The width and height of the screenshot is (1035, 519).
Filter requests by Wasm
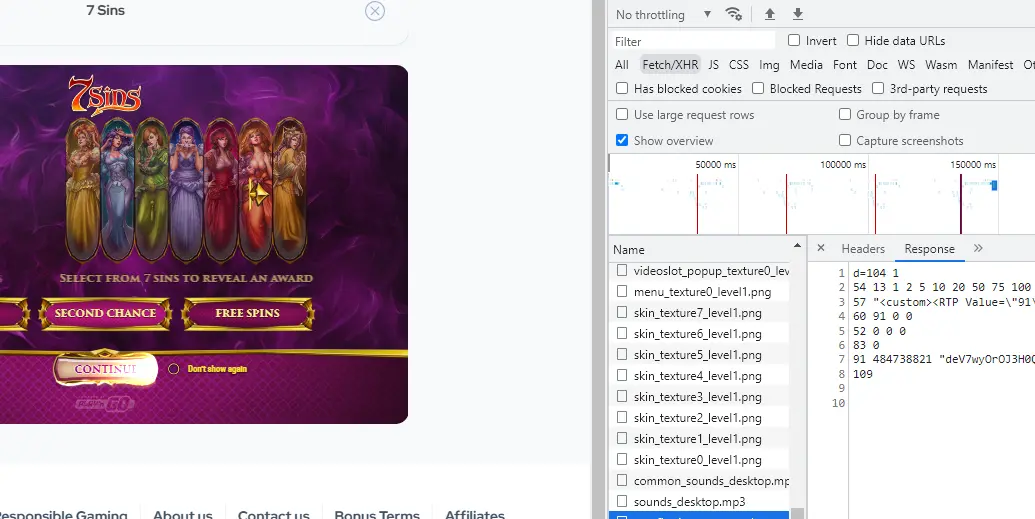coord(941,65)
